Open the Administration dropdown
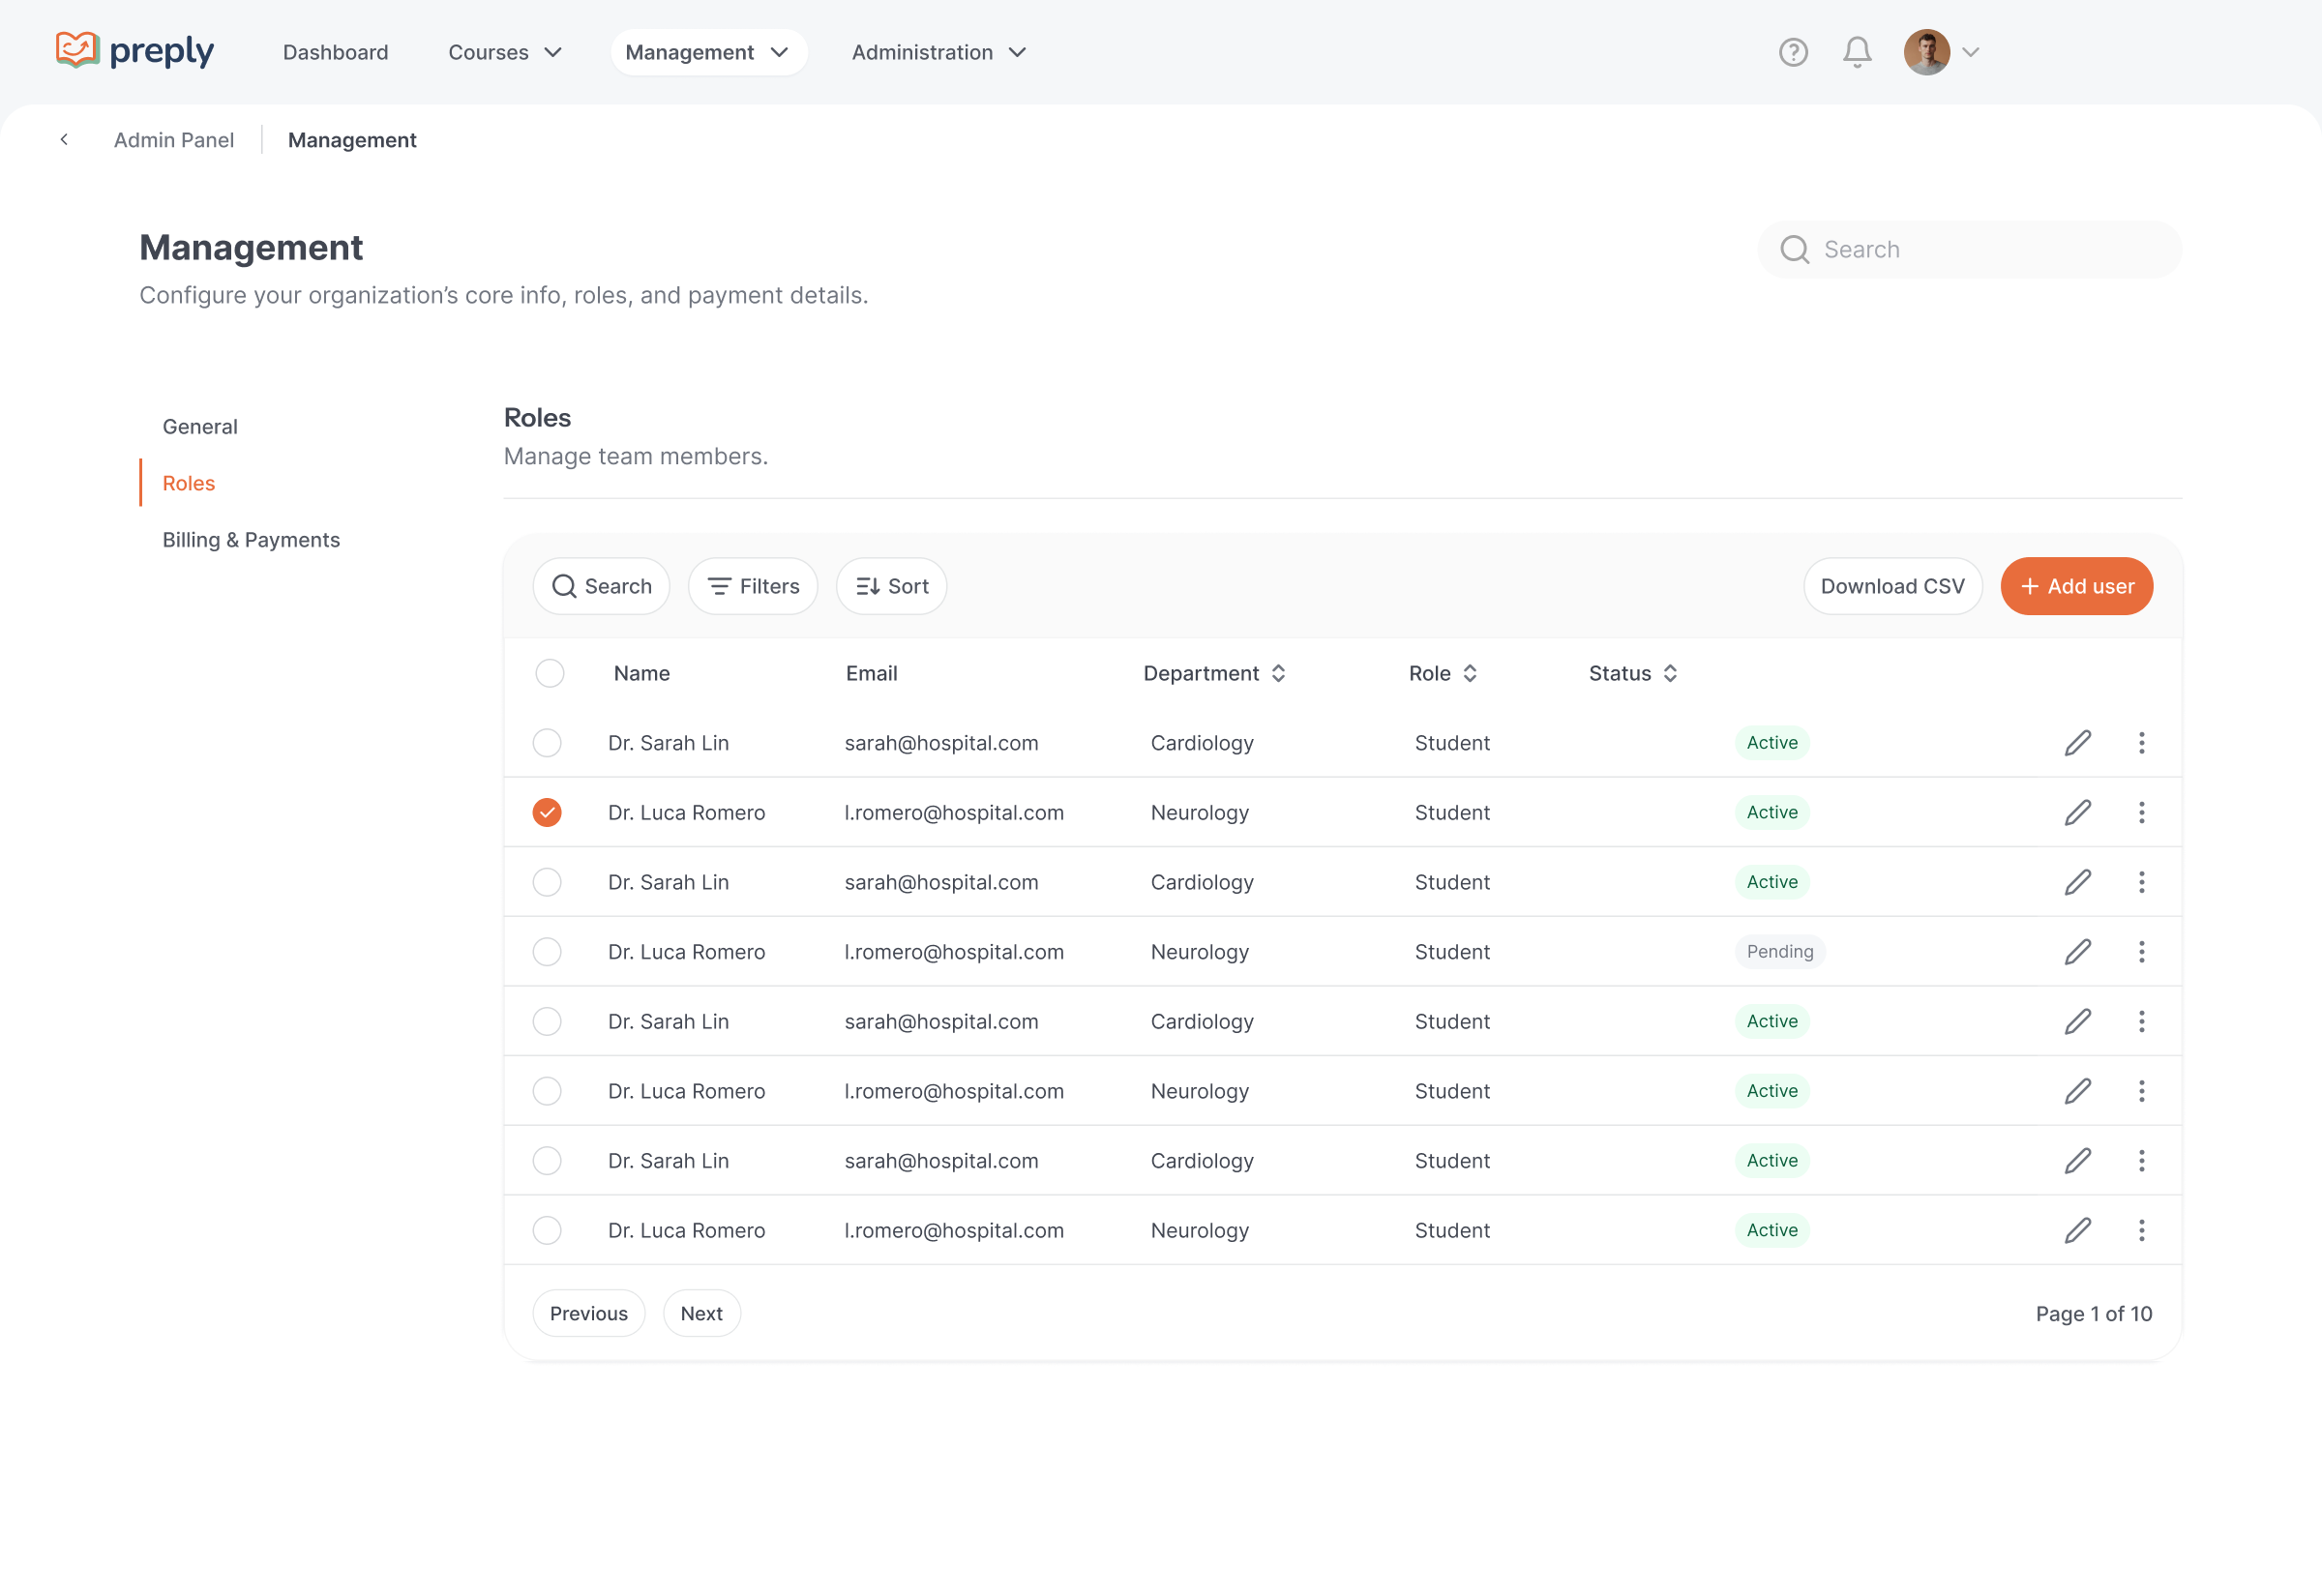2322x1596 pixels. [938, 52]
